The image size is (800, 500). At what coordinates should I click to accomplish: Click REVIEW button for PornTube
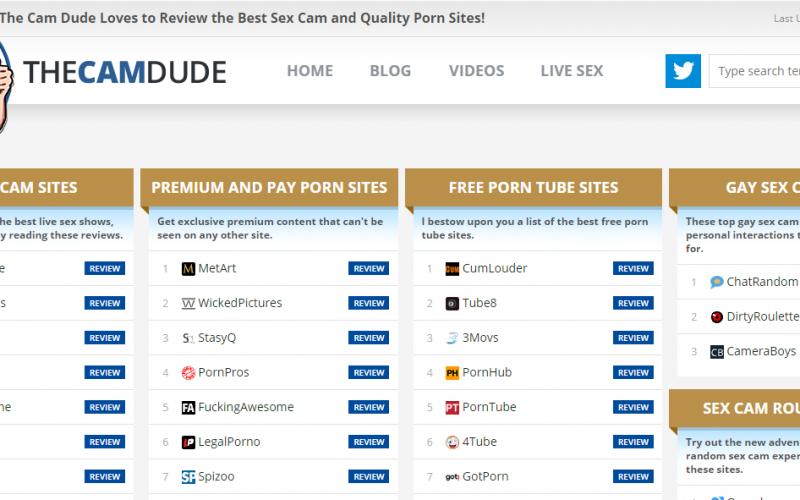(633, 408)
